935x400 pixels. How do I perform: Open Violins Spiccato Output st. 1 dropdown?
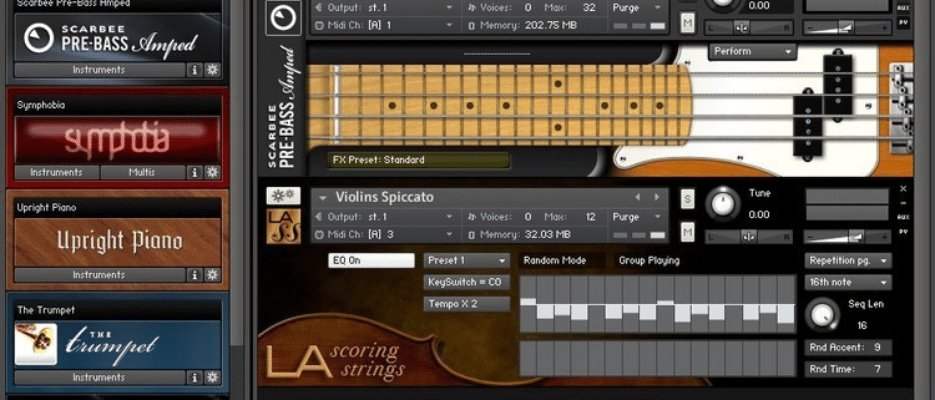click(x=385, y=217)
